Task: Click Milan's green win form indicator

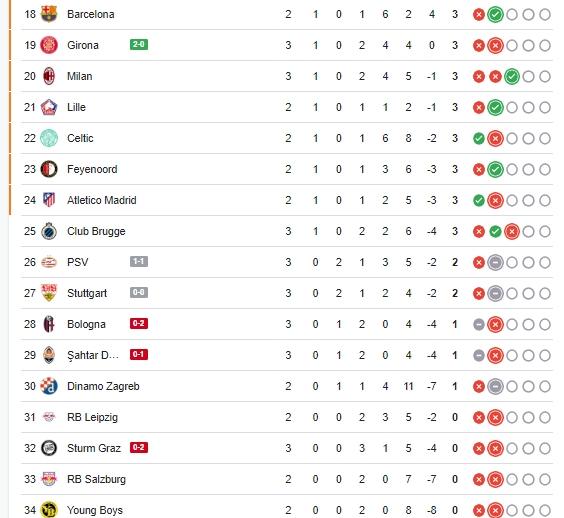Action: click(x=512, y=77)
